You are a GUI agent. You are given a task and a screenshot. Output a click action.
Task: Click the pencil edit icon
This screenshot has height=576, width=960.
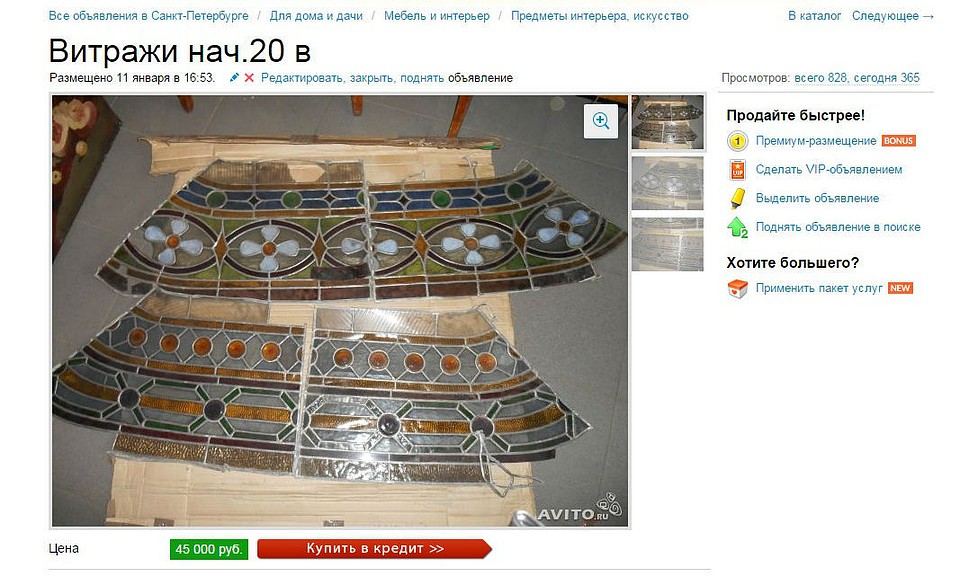pyautogui.click(x=234, y=78)
